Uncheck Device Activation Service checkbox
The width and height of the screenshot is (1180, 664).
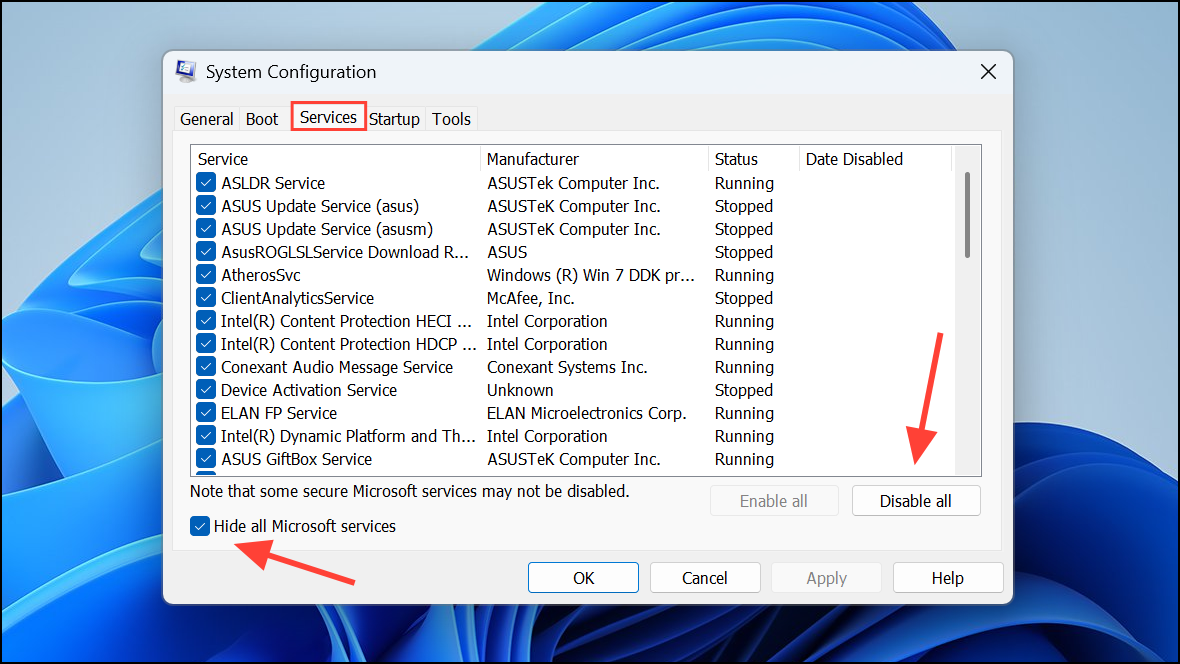(205, 389)
